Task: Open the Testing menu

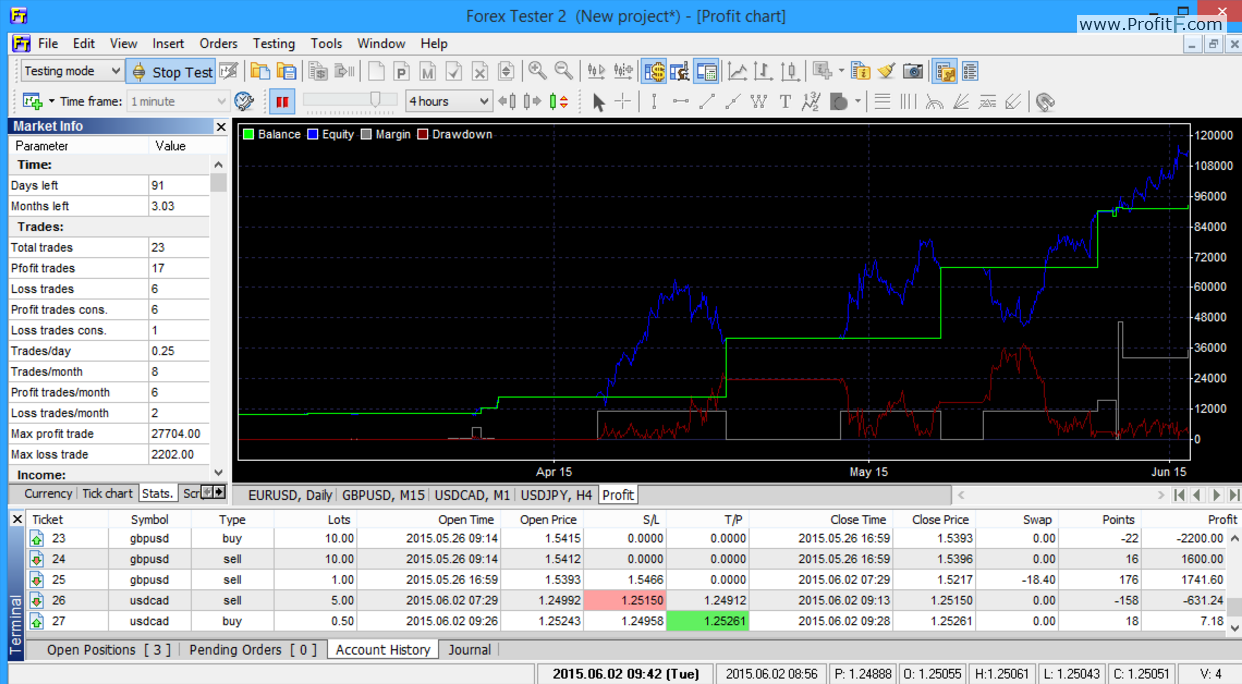Action: coord(273,43)
